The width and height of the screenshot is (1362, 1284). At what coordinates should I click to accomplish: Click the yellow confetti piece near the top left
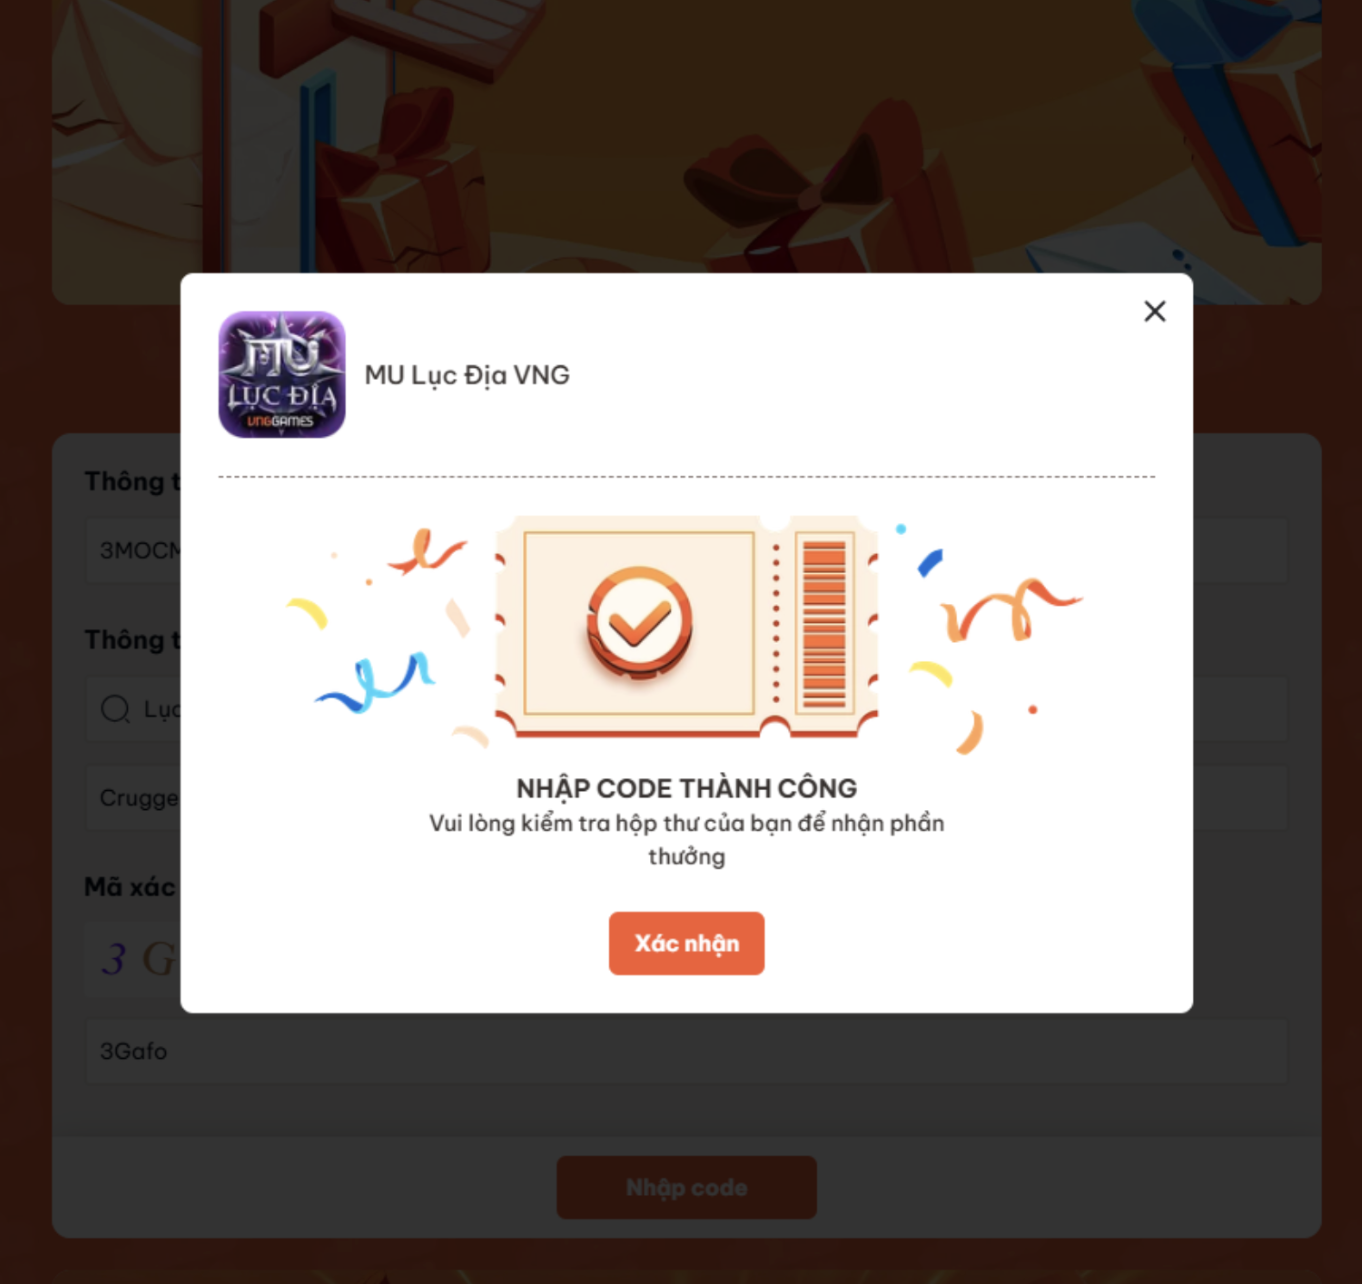click(308, 612)
